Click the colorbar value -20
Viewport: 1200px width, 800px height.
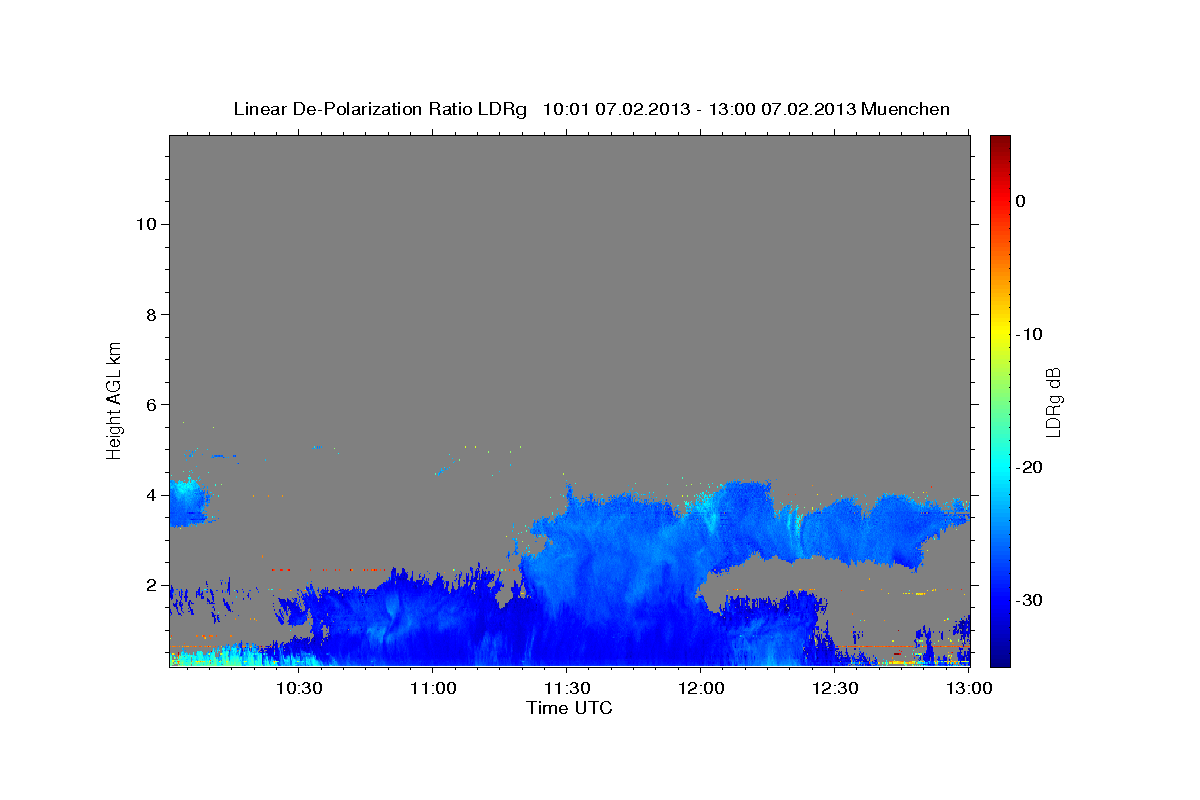point(1030,467)
